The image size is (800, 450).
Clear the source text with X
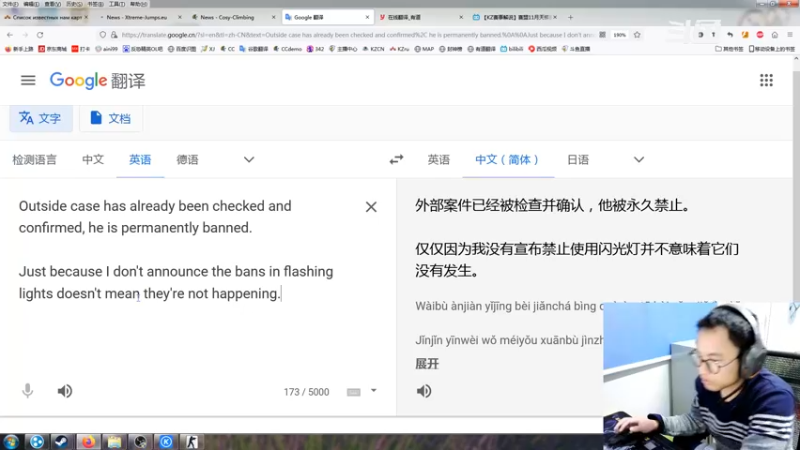tap(371, 207)
